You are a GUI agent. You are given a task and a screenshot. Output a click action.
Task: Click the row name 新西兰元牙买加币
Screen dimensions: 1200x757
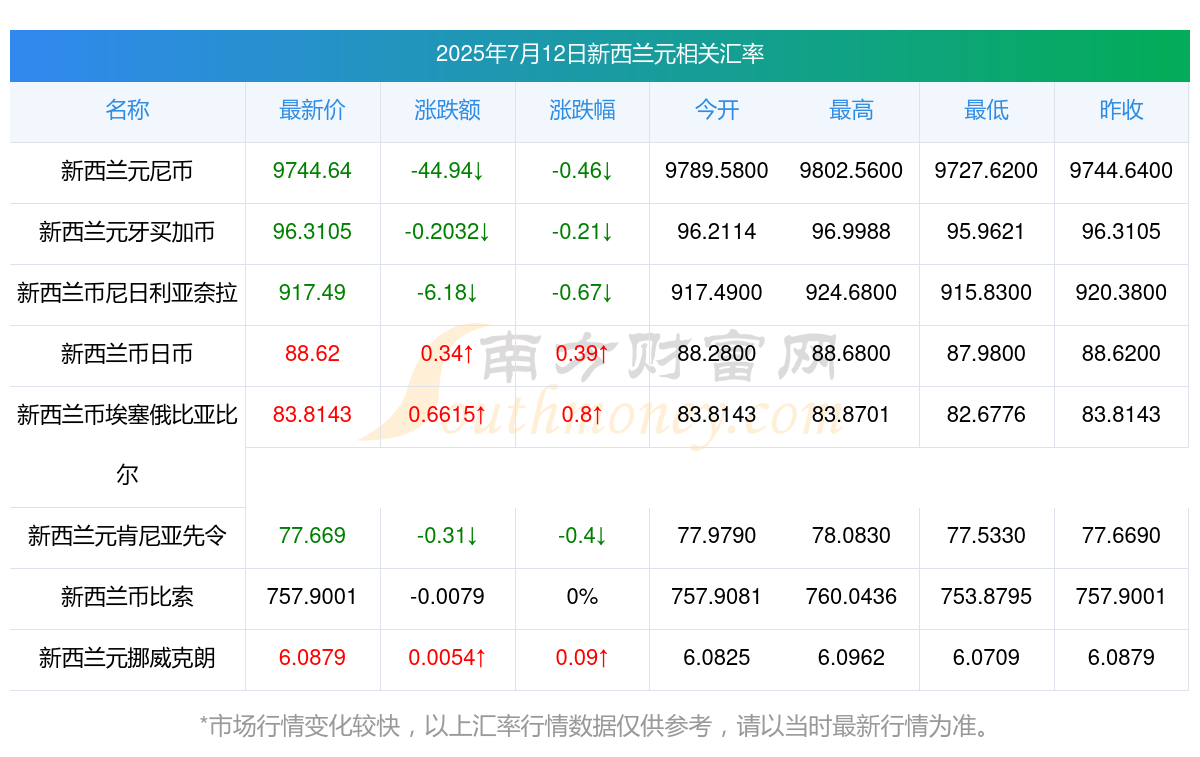click(x=127, y=232)
